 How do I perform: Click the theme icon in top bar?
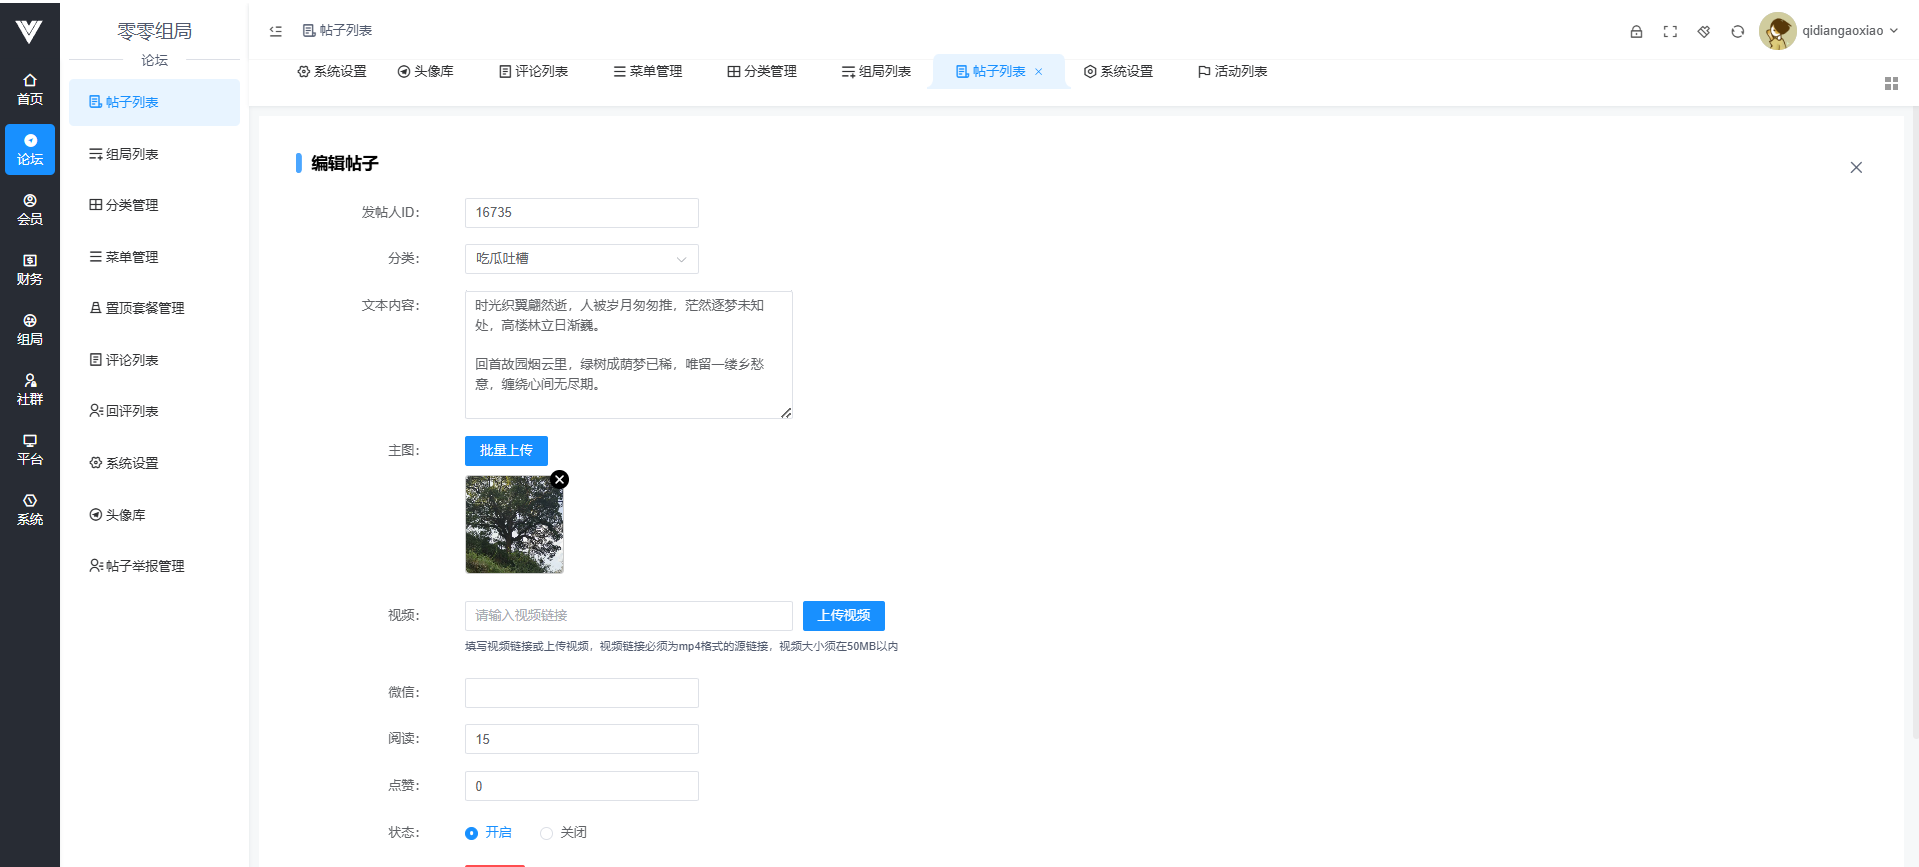click(x=1704, y=31)
